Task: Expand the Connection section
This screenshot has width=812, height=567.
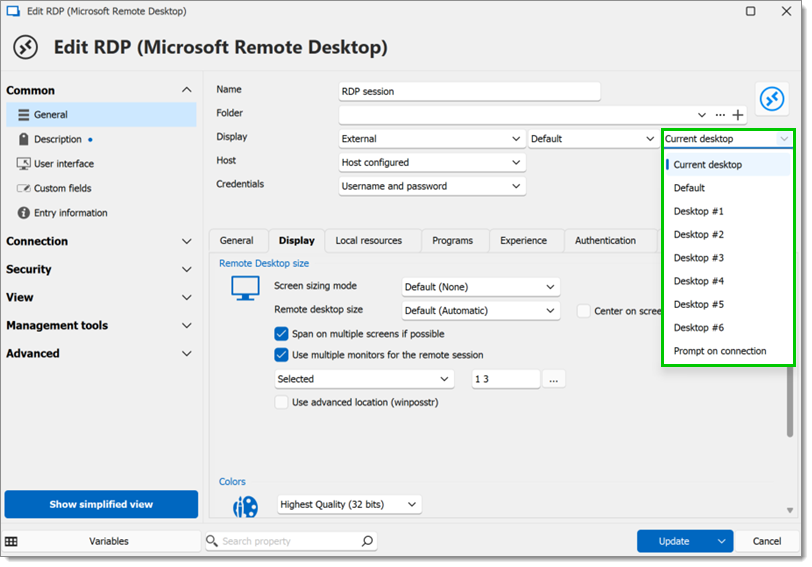Action: coord(186,241)
